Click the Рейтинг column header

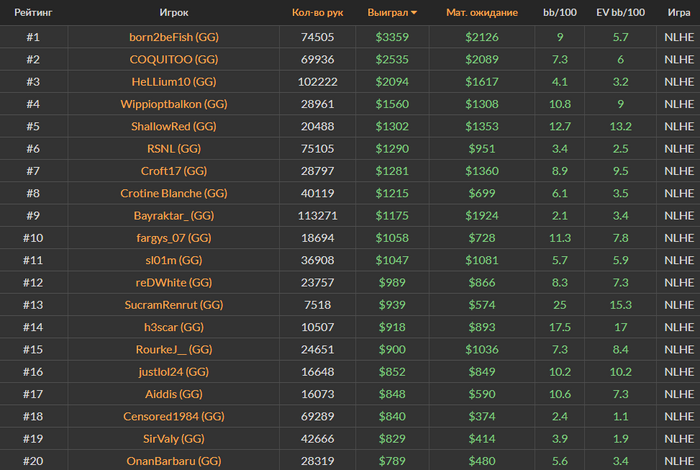click(x=33, y=12)
